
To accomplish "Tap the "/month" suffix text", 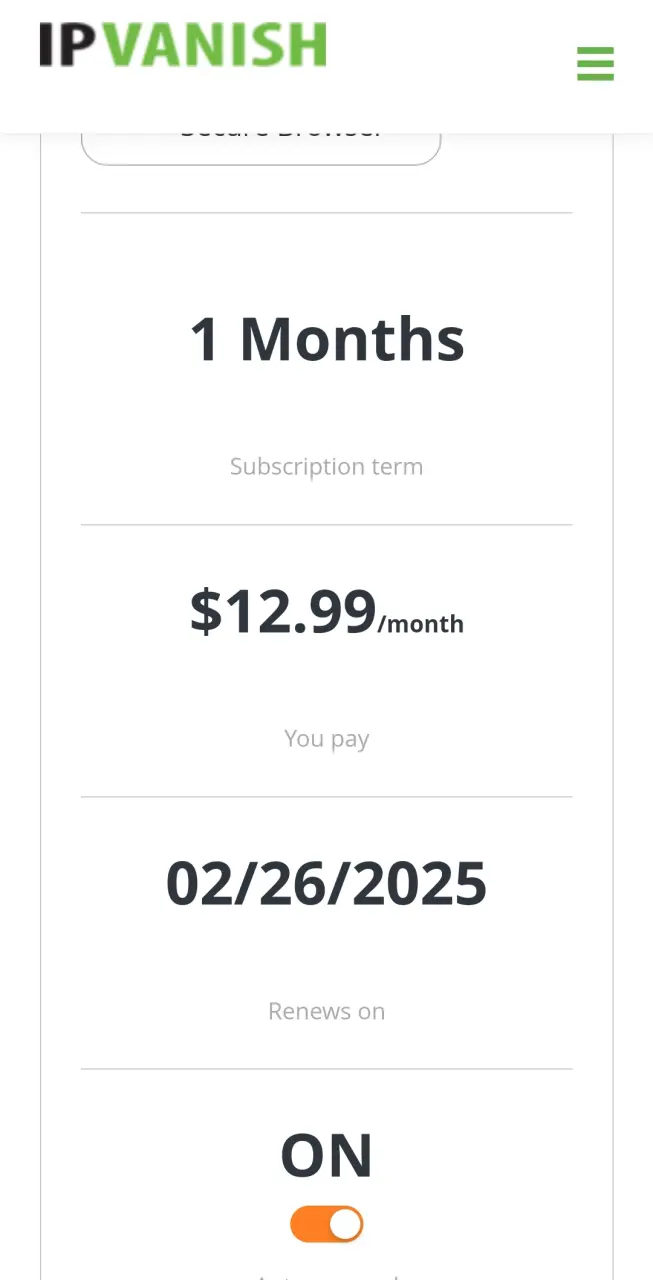I will click(x=421, y=624).
